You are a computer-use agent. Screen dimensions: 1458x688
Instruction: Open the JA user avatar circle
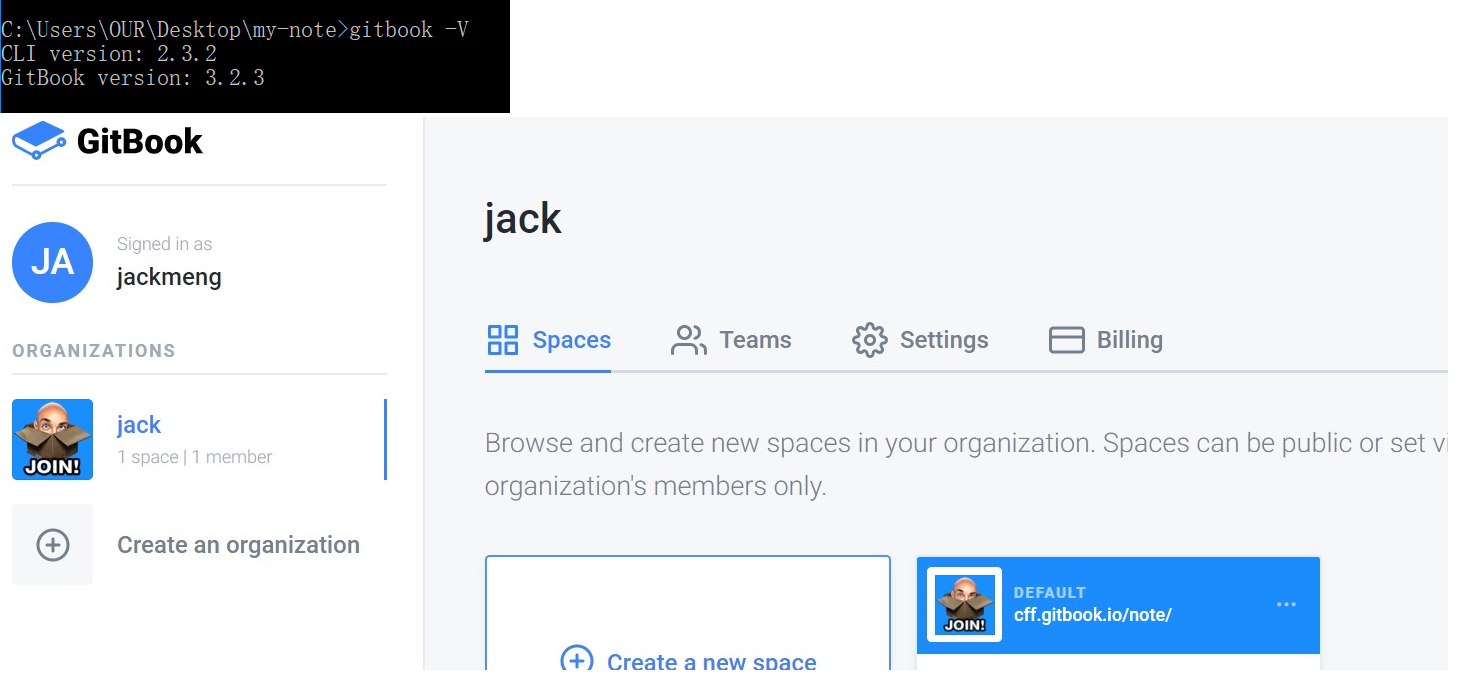click(x=52, y=262)
